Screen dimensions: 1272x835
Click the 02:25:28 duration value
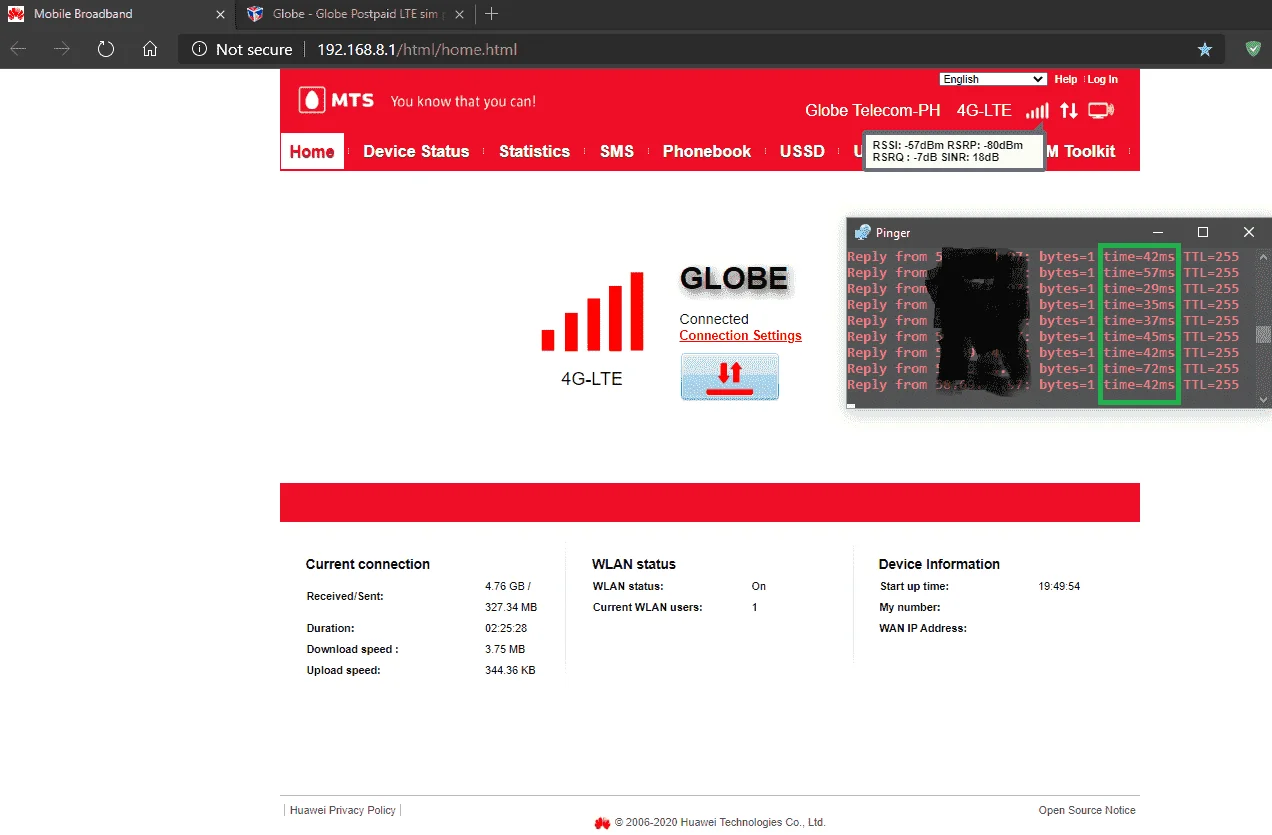(x=506, y=628)
